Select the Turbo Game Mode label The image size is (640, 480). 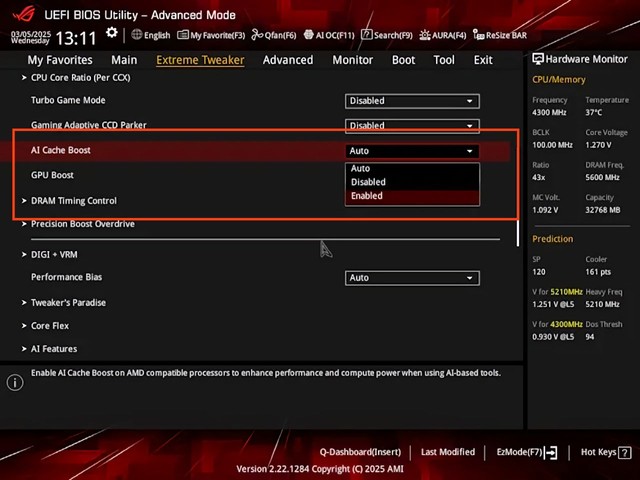point(68,100)
